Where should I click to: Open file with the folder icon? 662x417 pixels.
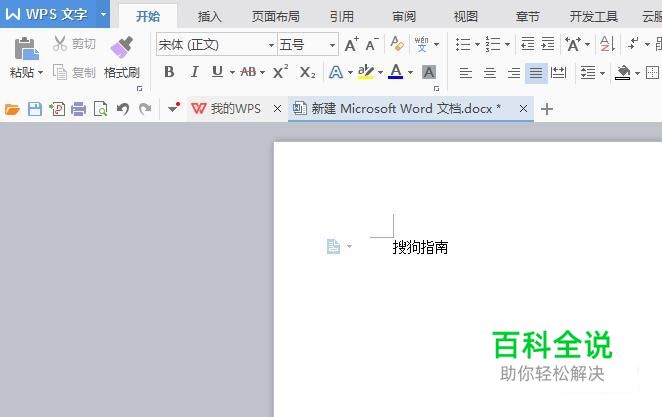pyautogui.click(x=12, y=109)
